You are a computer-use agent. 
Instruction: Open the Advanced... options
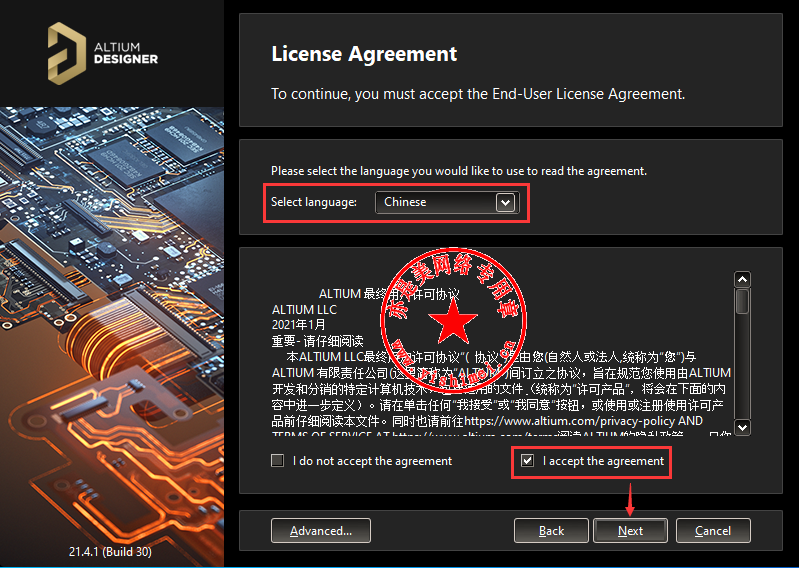click(321, 531)
